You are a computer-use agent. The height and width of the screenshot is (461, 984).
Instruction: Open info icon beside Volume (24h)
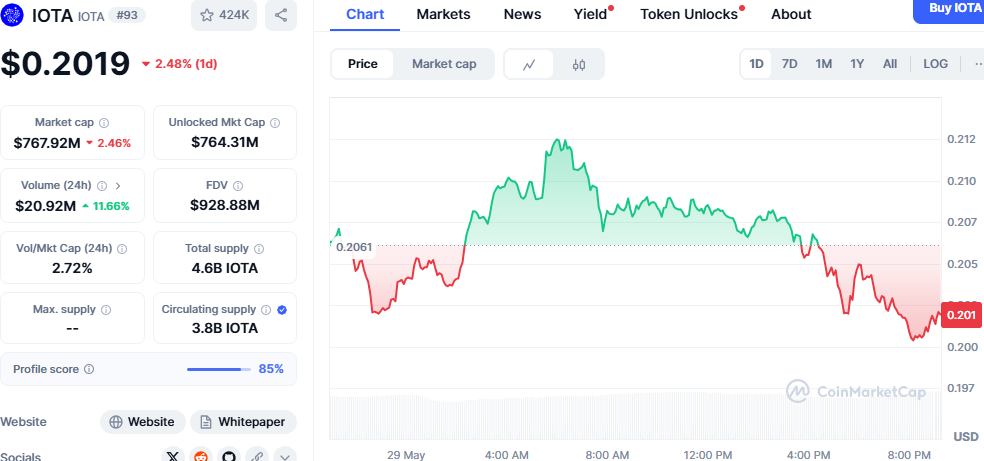(102, 186)
